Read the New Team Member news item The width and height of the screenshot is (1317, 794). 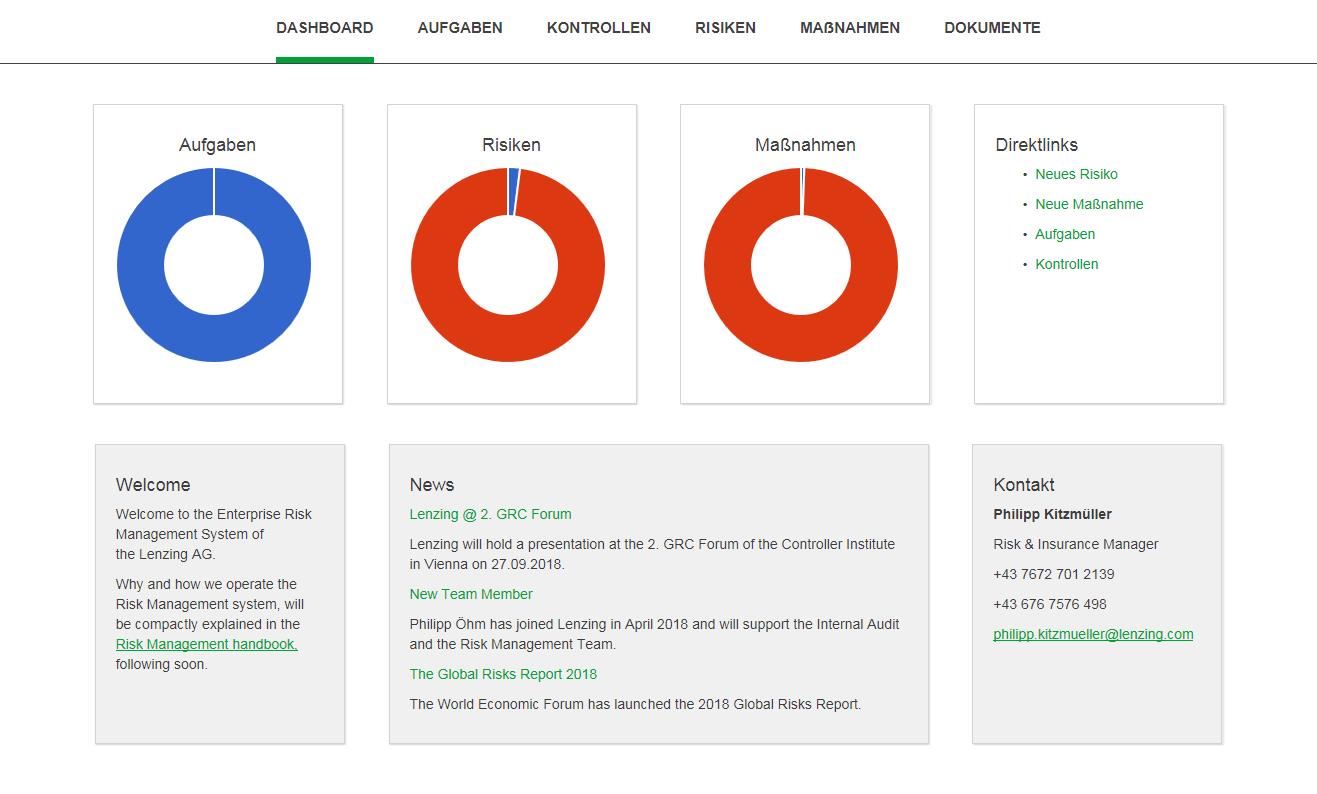471,594
